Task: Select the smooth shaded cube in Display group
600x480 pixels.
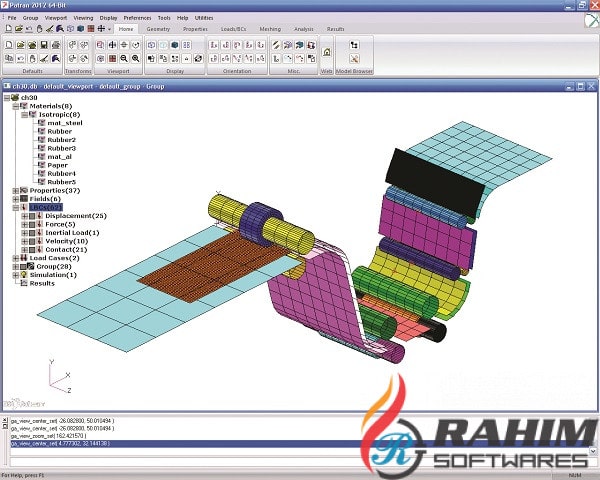Action: click(175, 45)
